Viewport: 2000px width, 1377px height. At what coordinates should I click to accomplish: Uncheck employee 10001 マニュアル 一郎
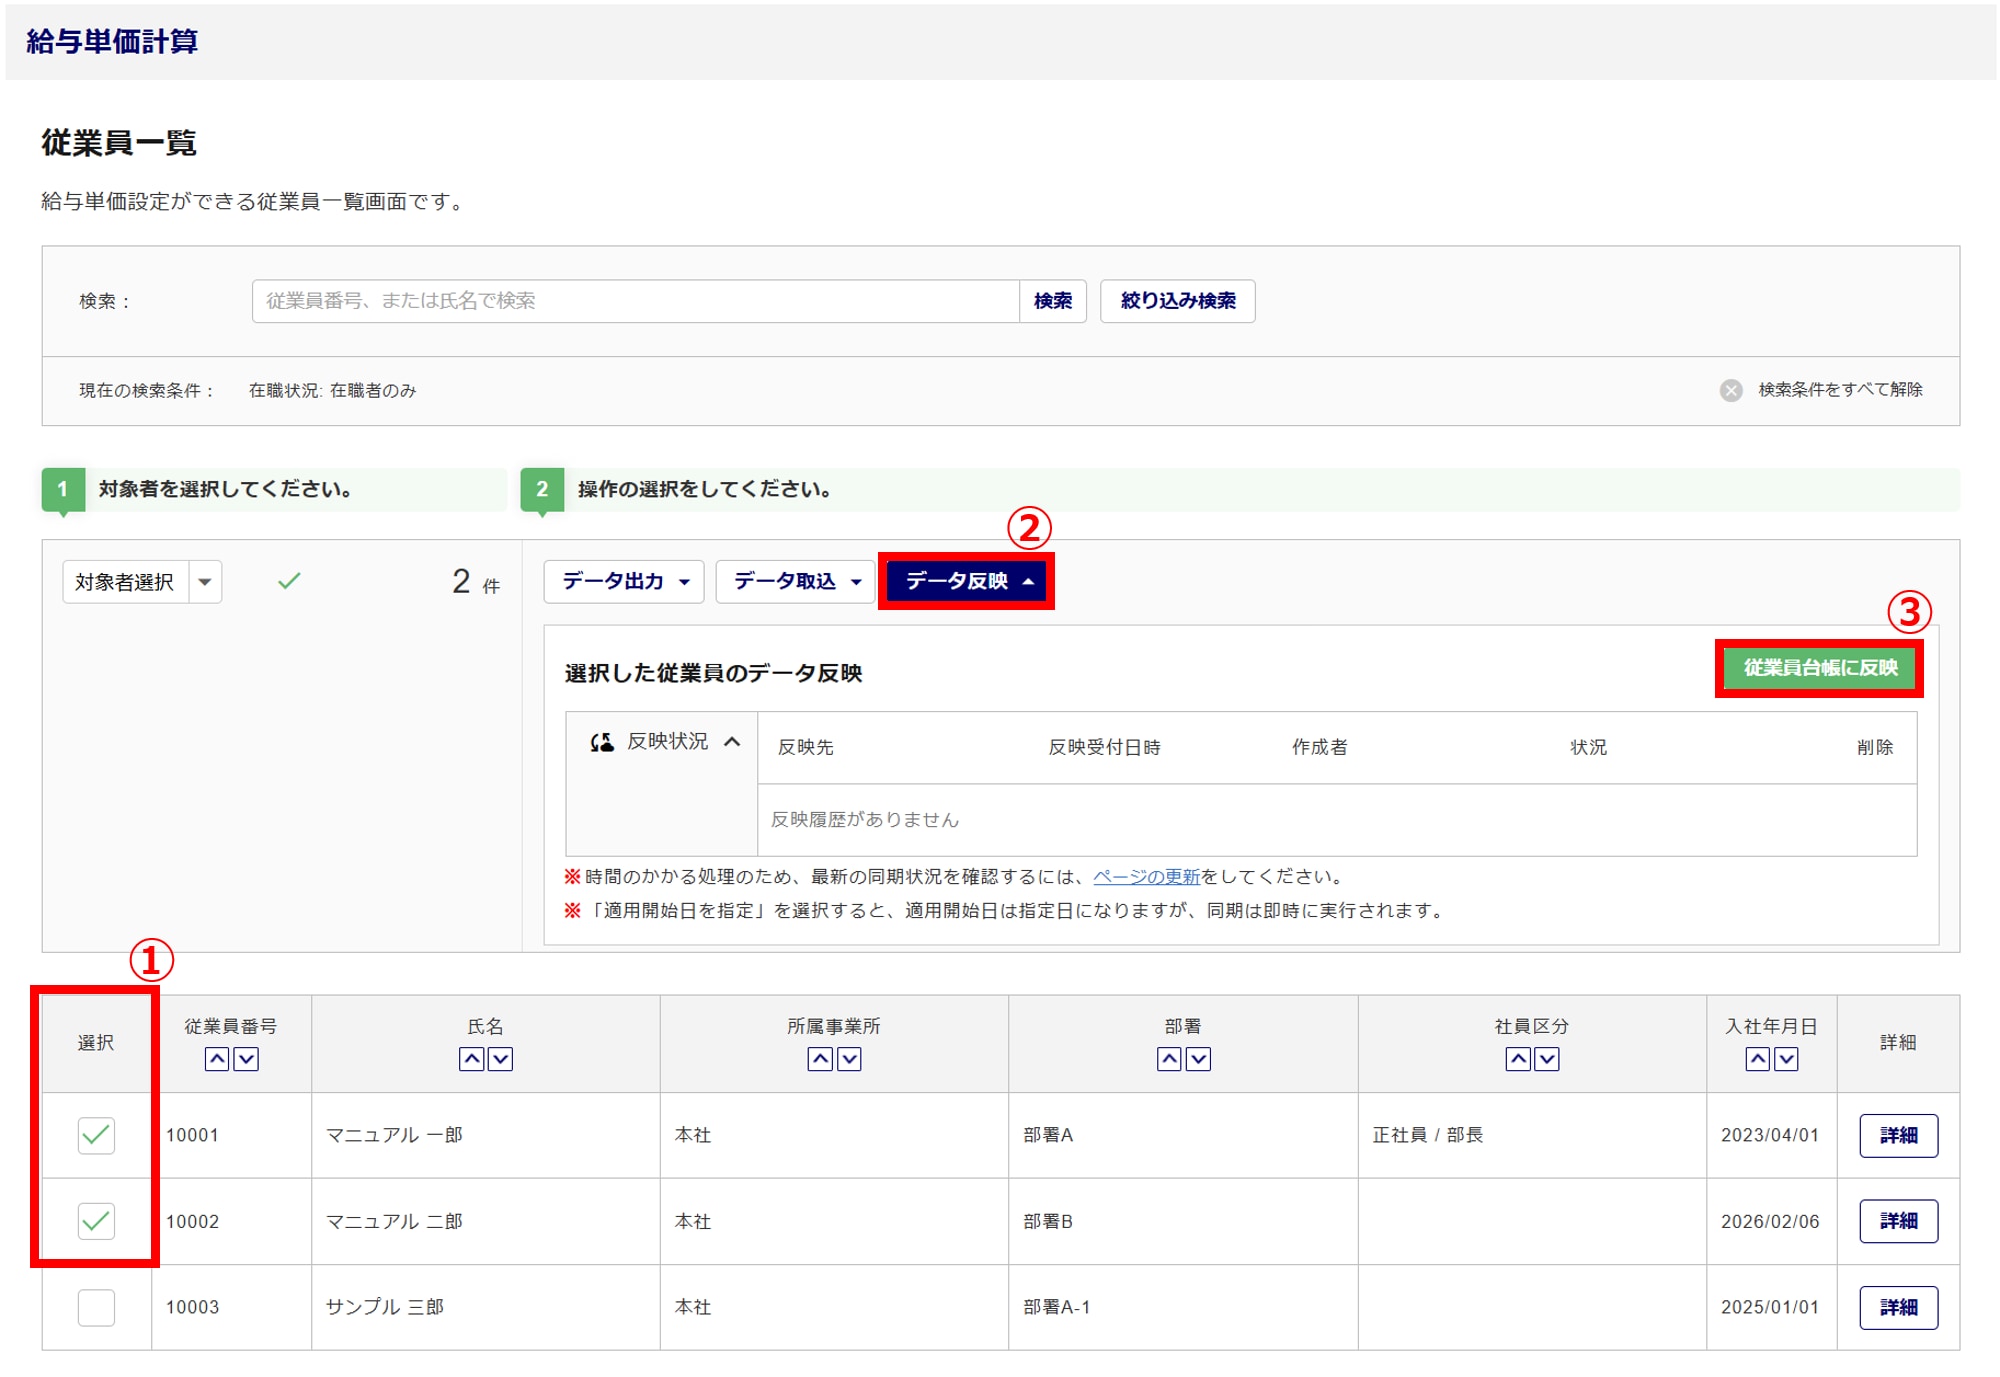tap(96, 1135)
